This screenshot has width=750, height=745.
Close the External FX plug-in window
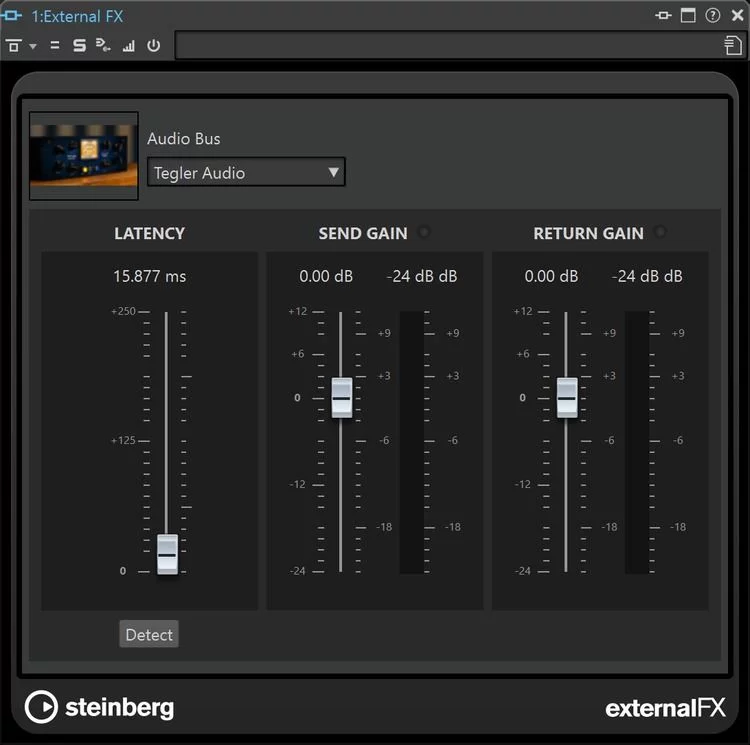pos(738,16)
